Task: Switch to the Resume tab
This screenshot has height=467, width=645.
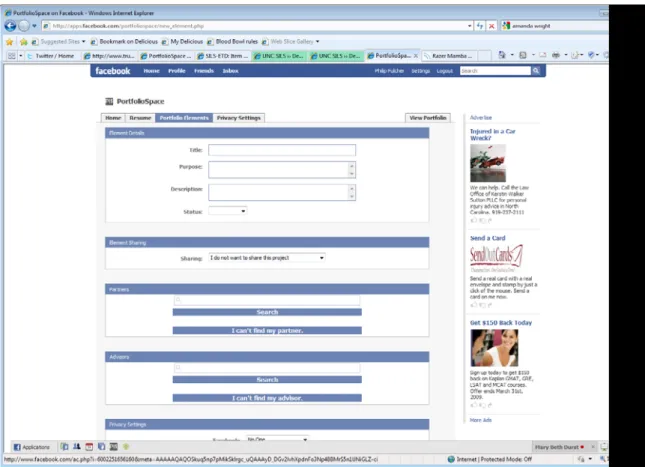Action: pyautogui.click(x=140, y=118)
